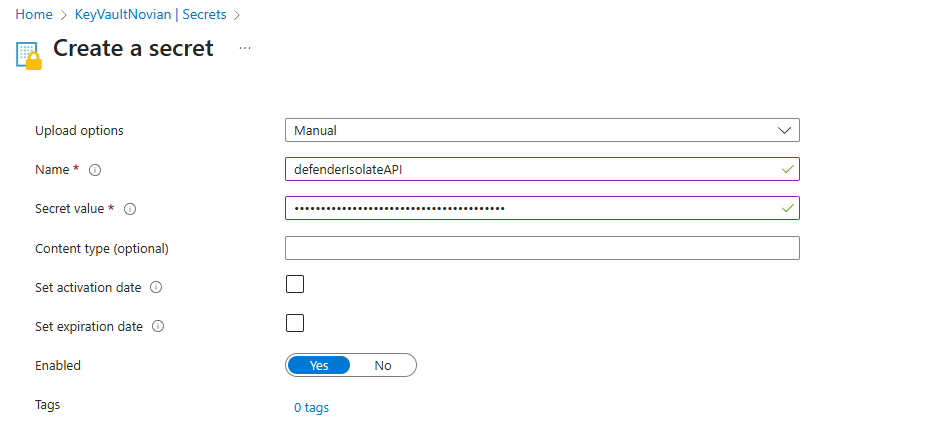The width and height of the screenshot is (925, 435).
Task: Click the Name field containing defenderIsolateAPI
Action: point(542,169)
